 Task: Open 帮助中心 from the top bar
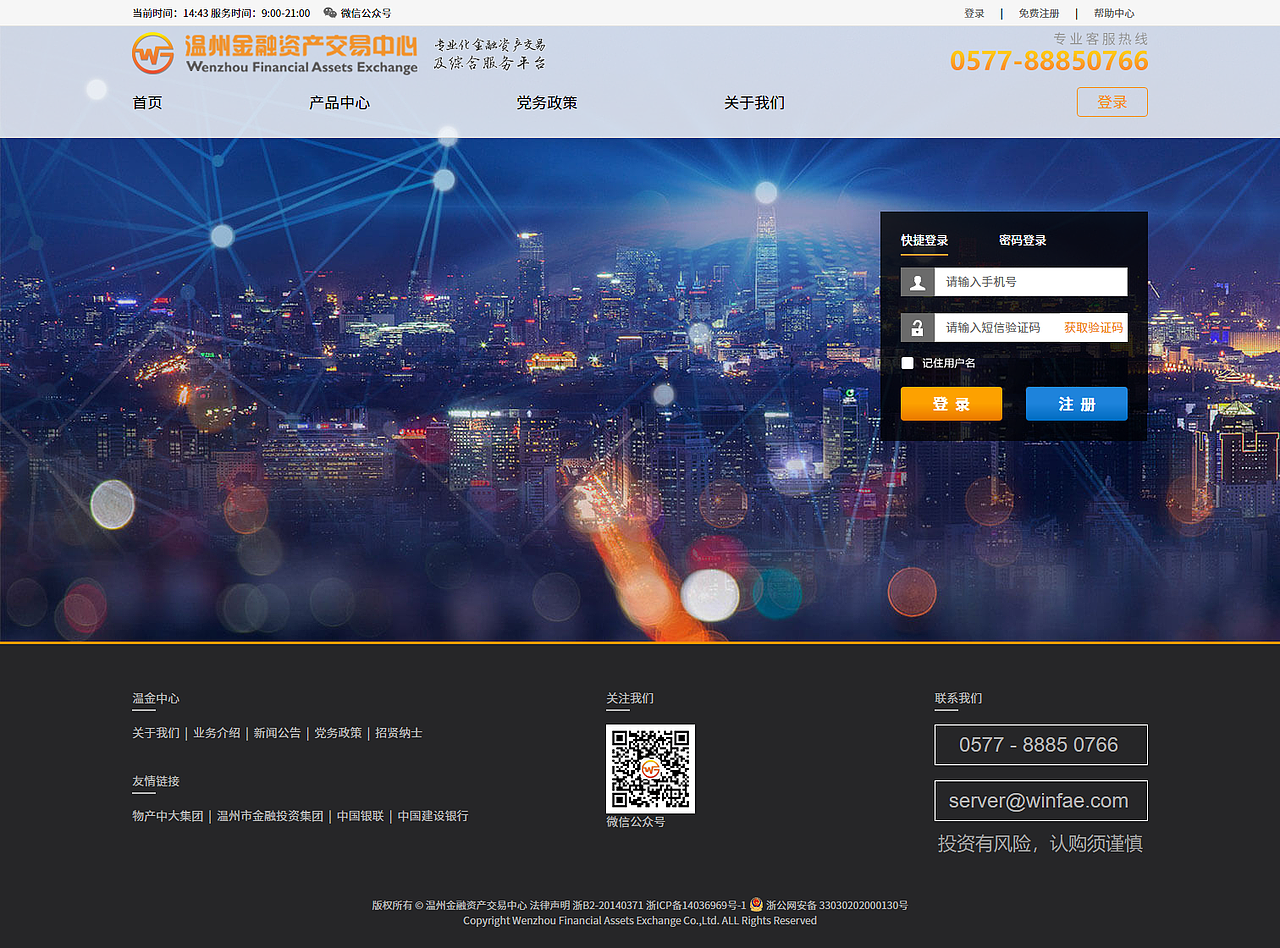point(1114,13)
